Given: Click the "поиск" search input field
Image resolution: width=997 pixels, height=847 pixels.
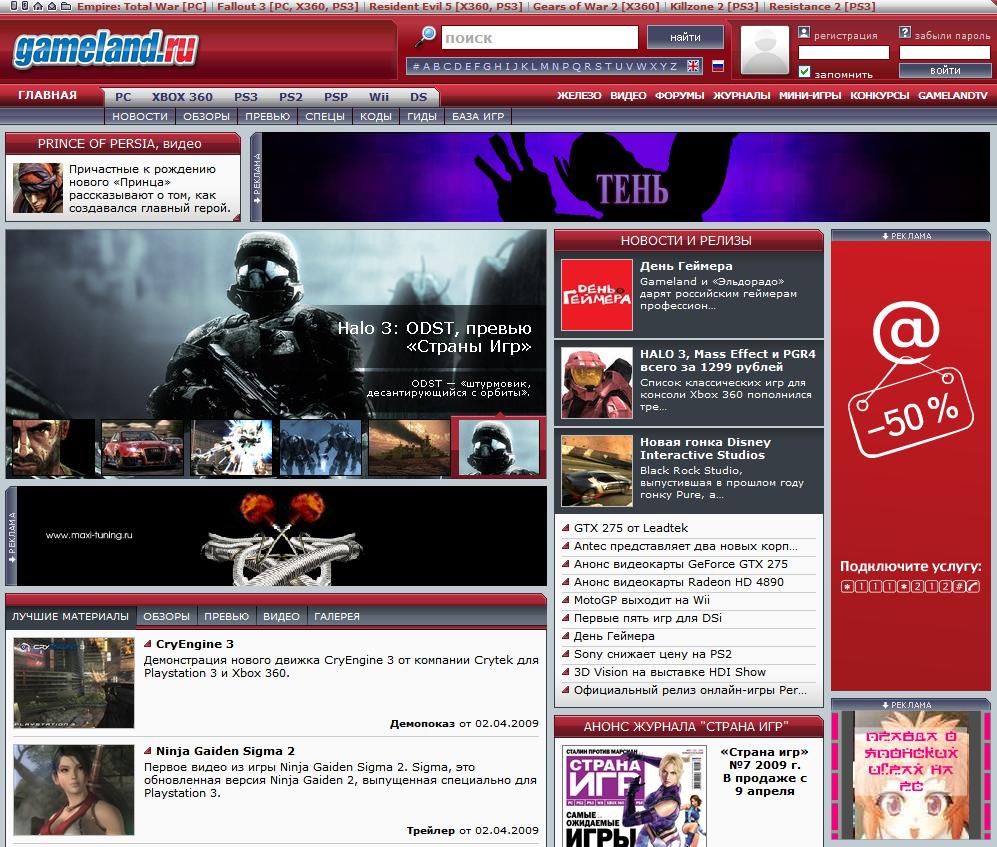Looking at the screenshot, I should click(x=538, y=38).
